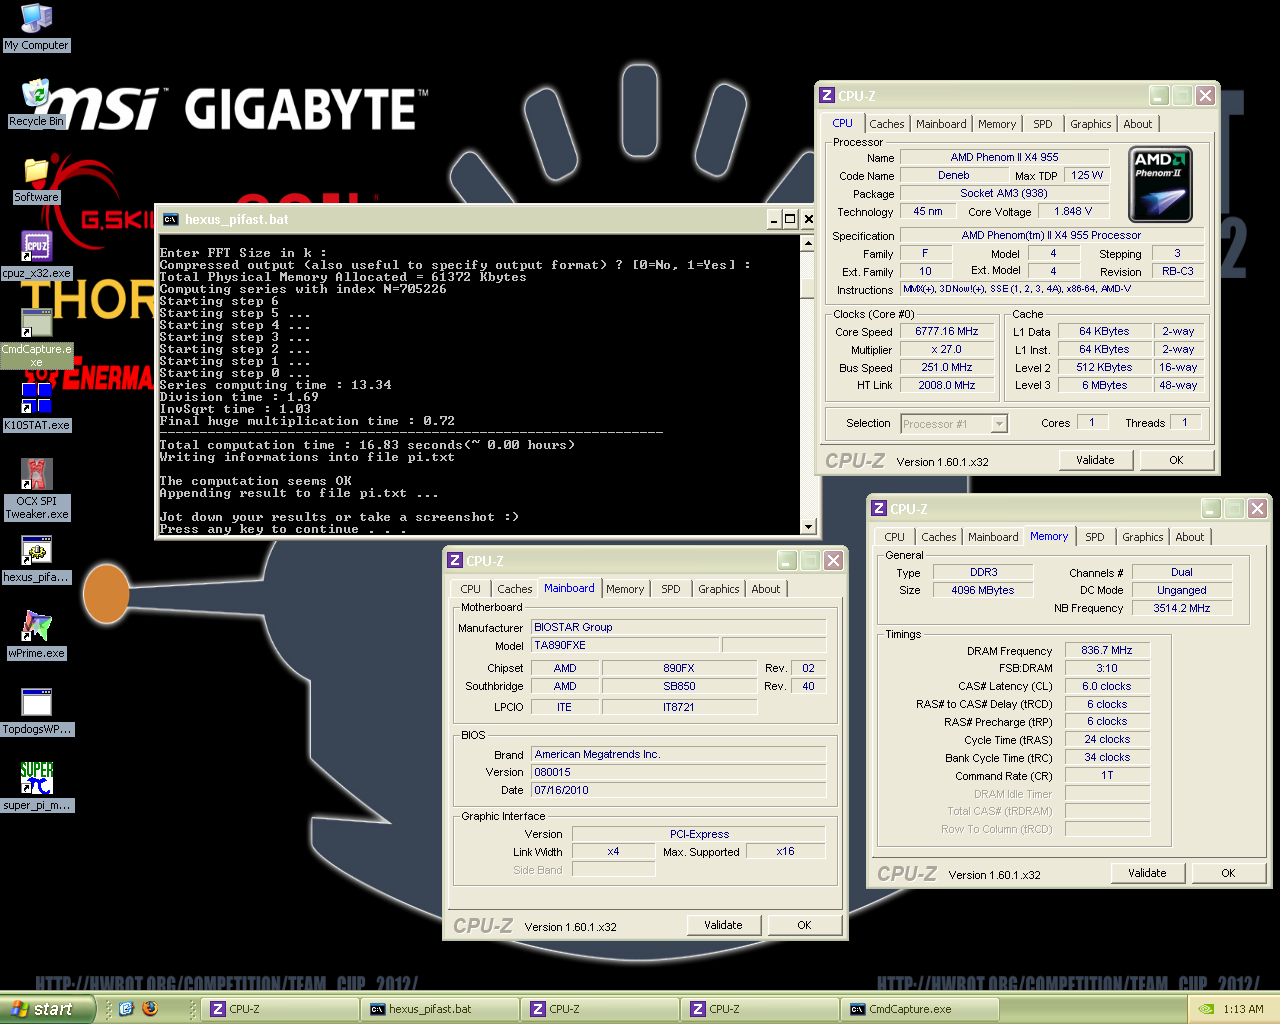Screen dimensions: 1280x1024
Task: Launch wPrime.exe desktop icon
Action: [36, 635]
